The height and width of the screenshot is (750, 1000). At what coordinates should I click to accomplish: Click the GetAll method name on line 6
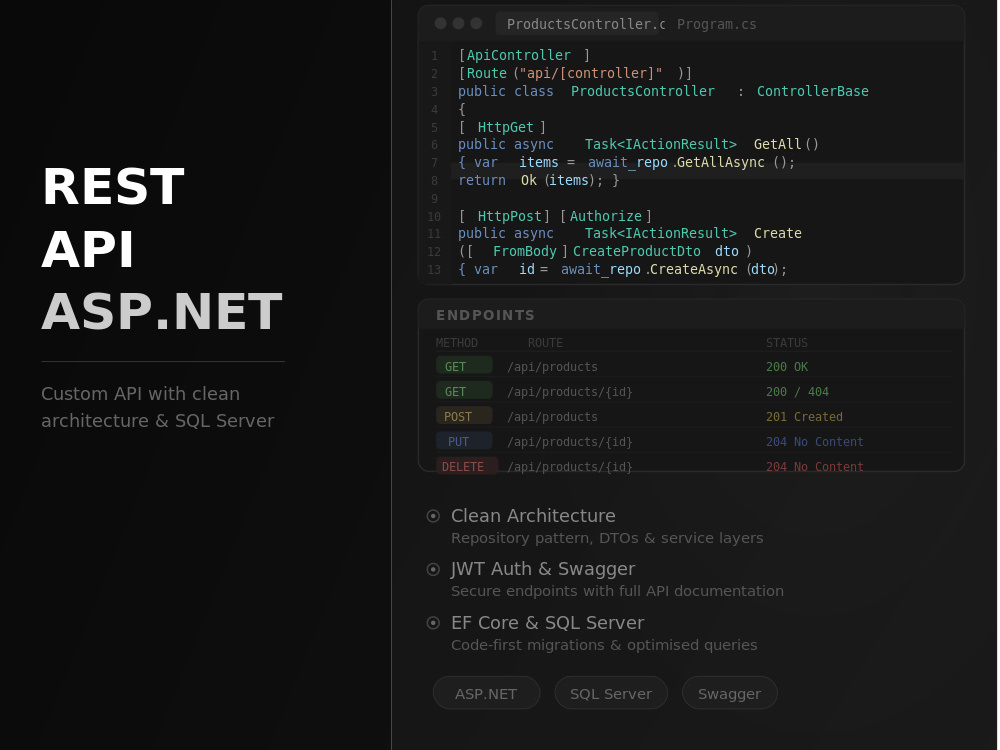(x=777, y=144)
